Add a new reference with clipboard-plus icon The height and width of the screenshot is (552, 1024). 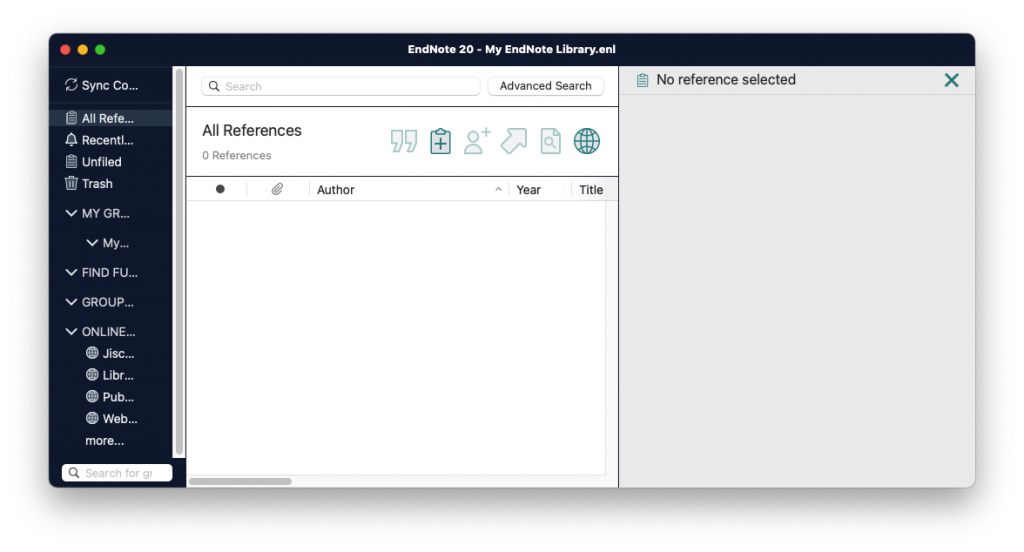click(440, 141)
